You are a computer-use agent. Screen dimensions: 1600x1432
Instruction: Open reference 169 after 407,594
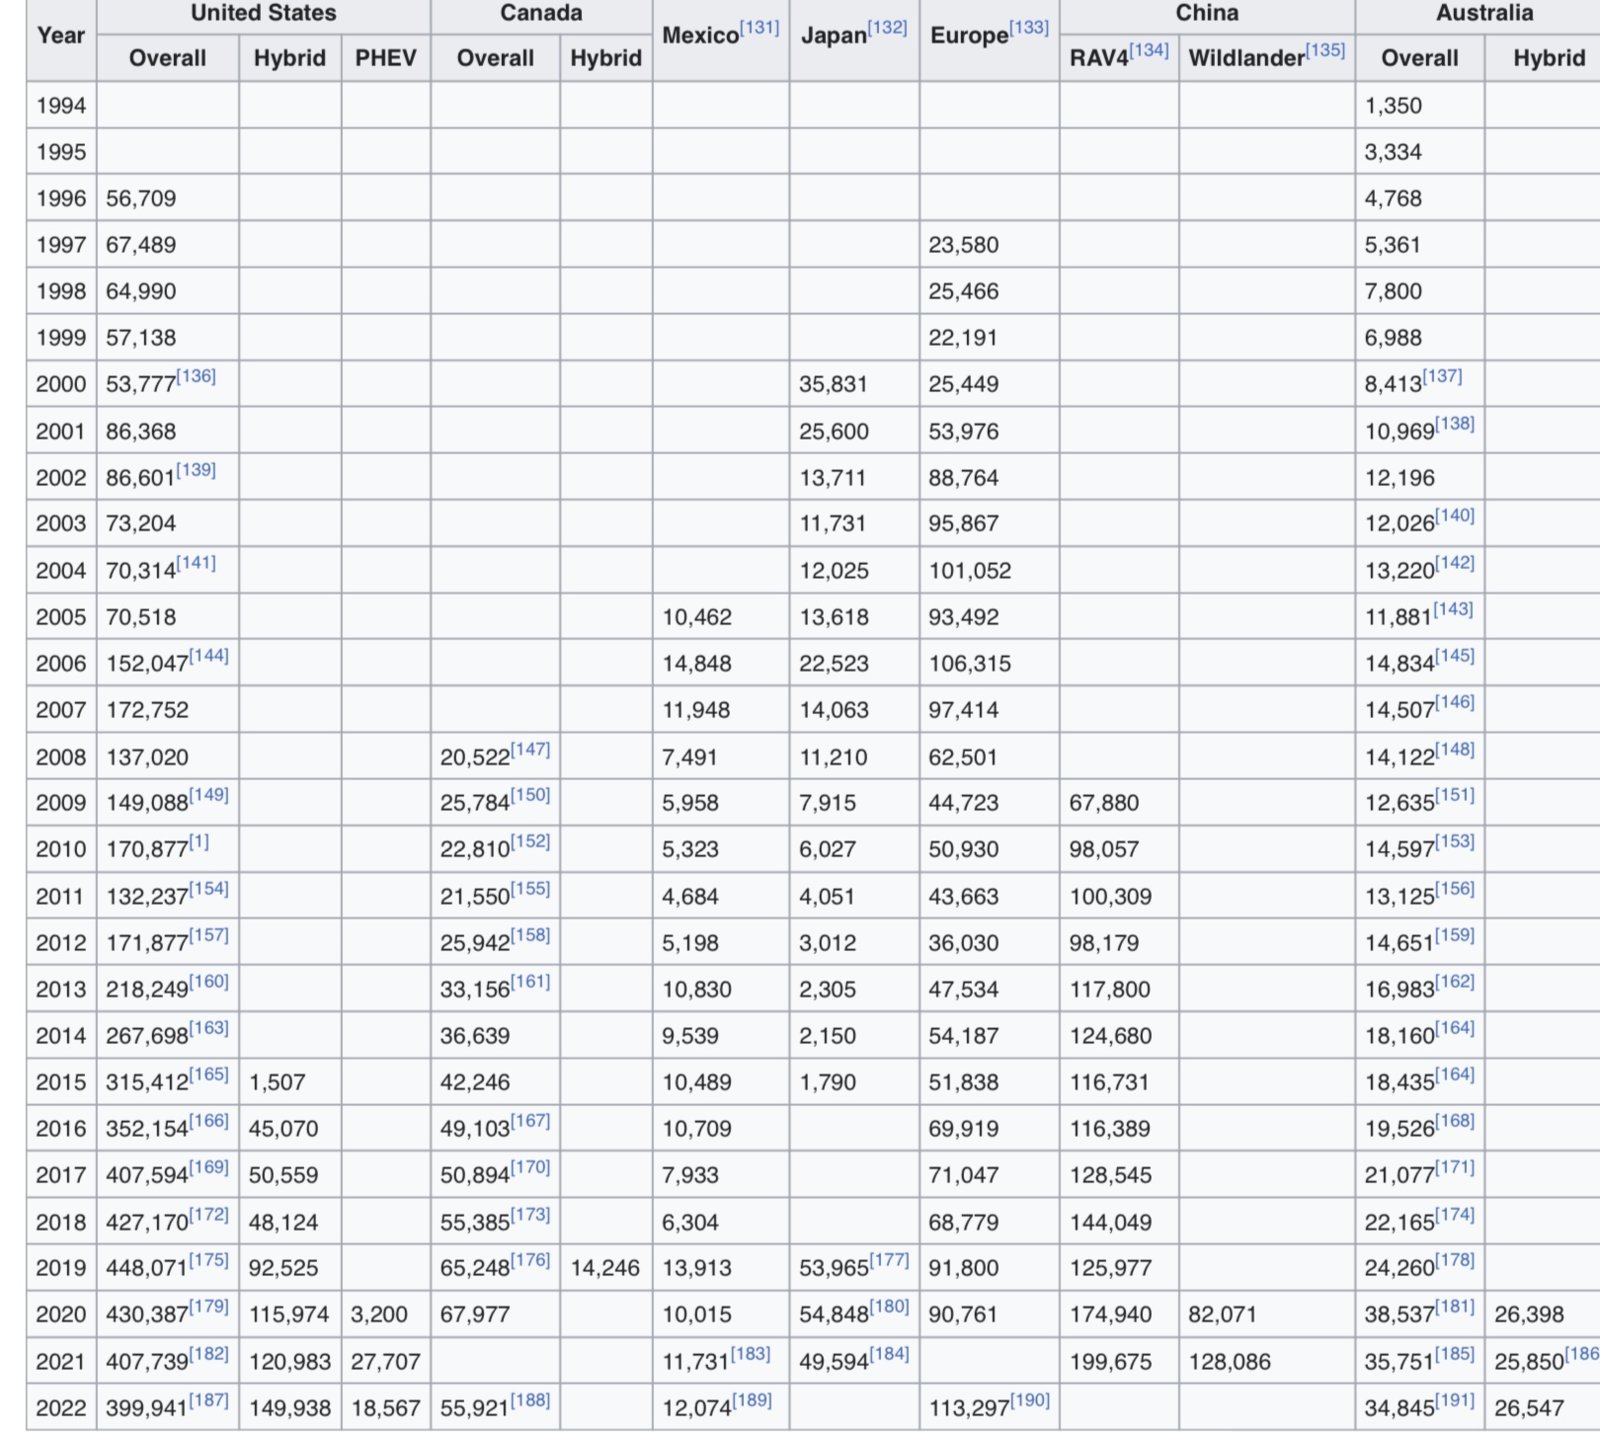coord(209,1167)
